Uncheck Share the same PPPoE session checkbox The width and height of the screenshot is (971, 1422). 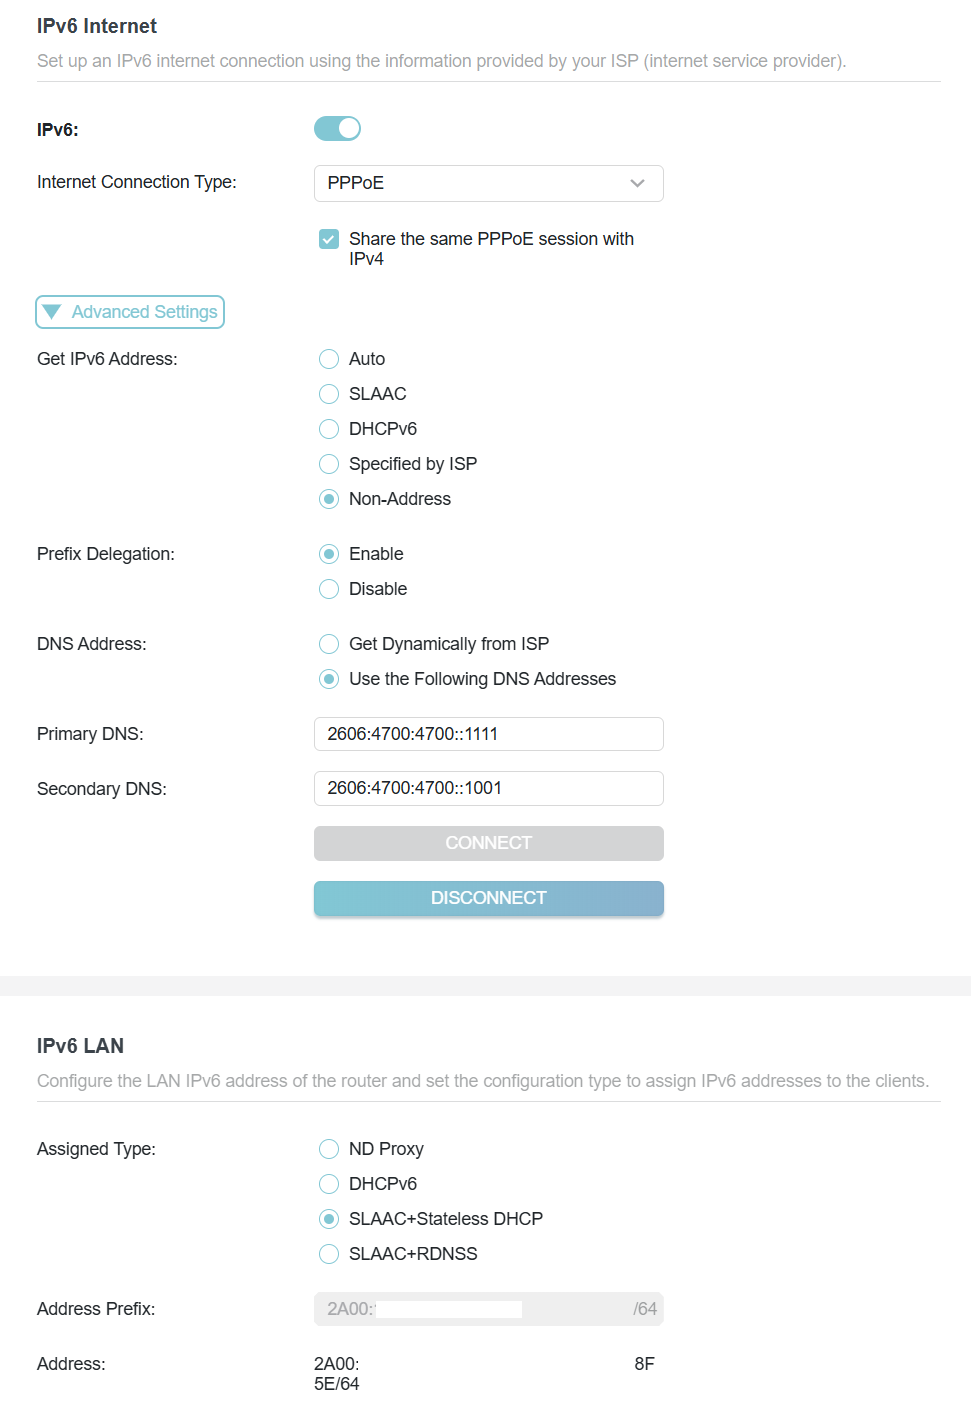click(329, 239)
